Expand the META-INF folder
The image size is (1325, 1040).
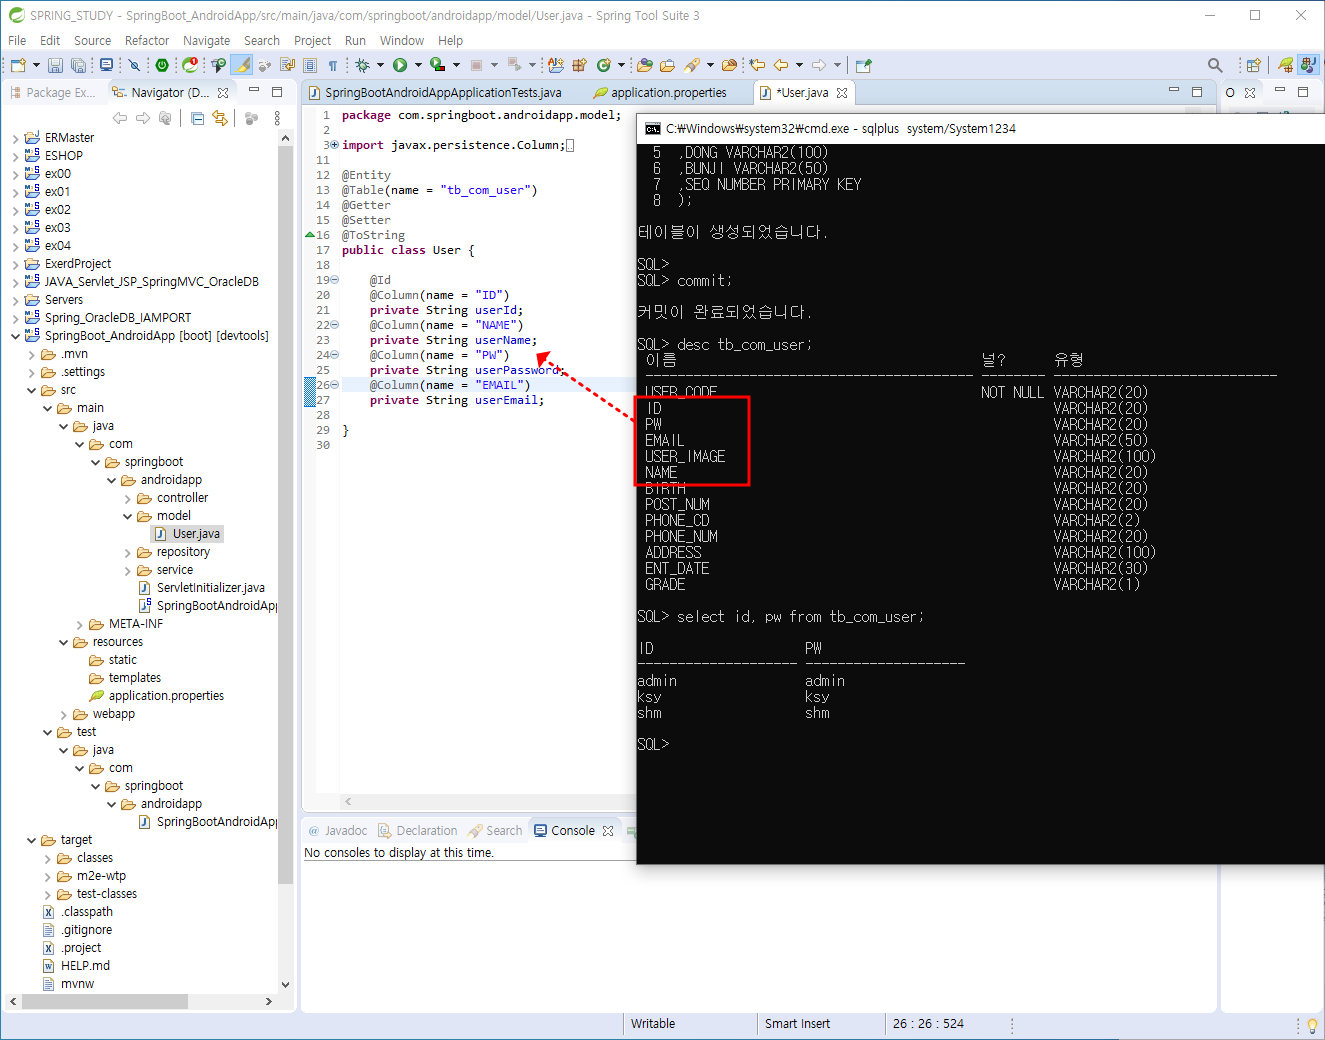[x=80, y=624]
